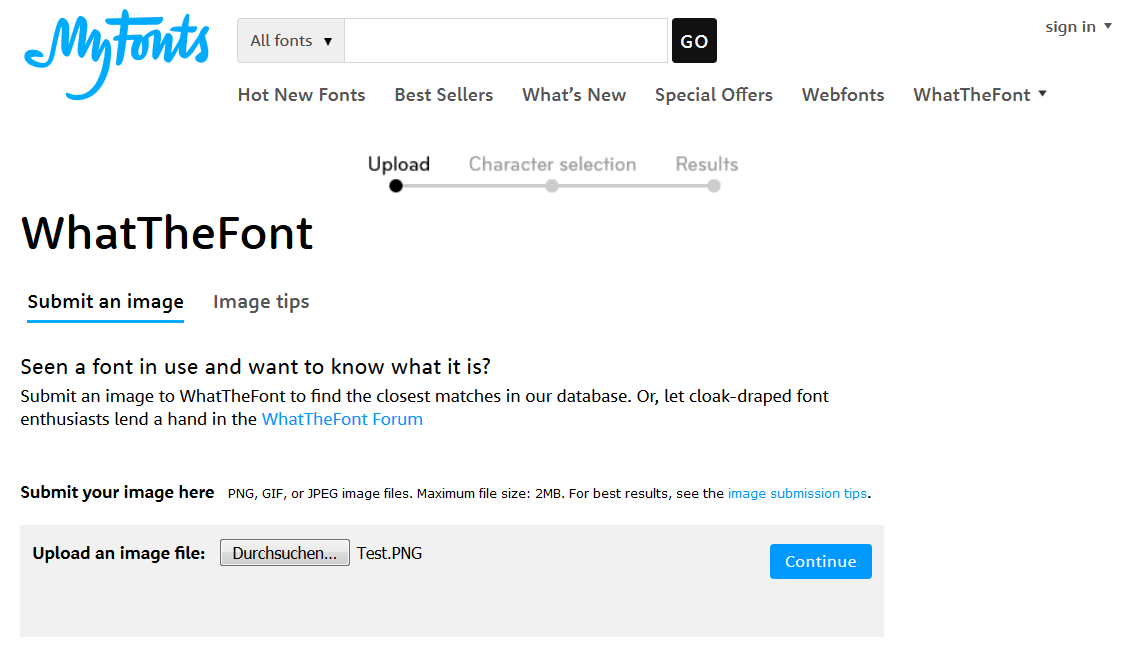This screenshot has width=1142, height=656.
Task: Open the WhatTheFont Forum link
Action: pos(342,419)
